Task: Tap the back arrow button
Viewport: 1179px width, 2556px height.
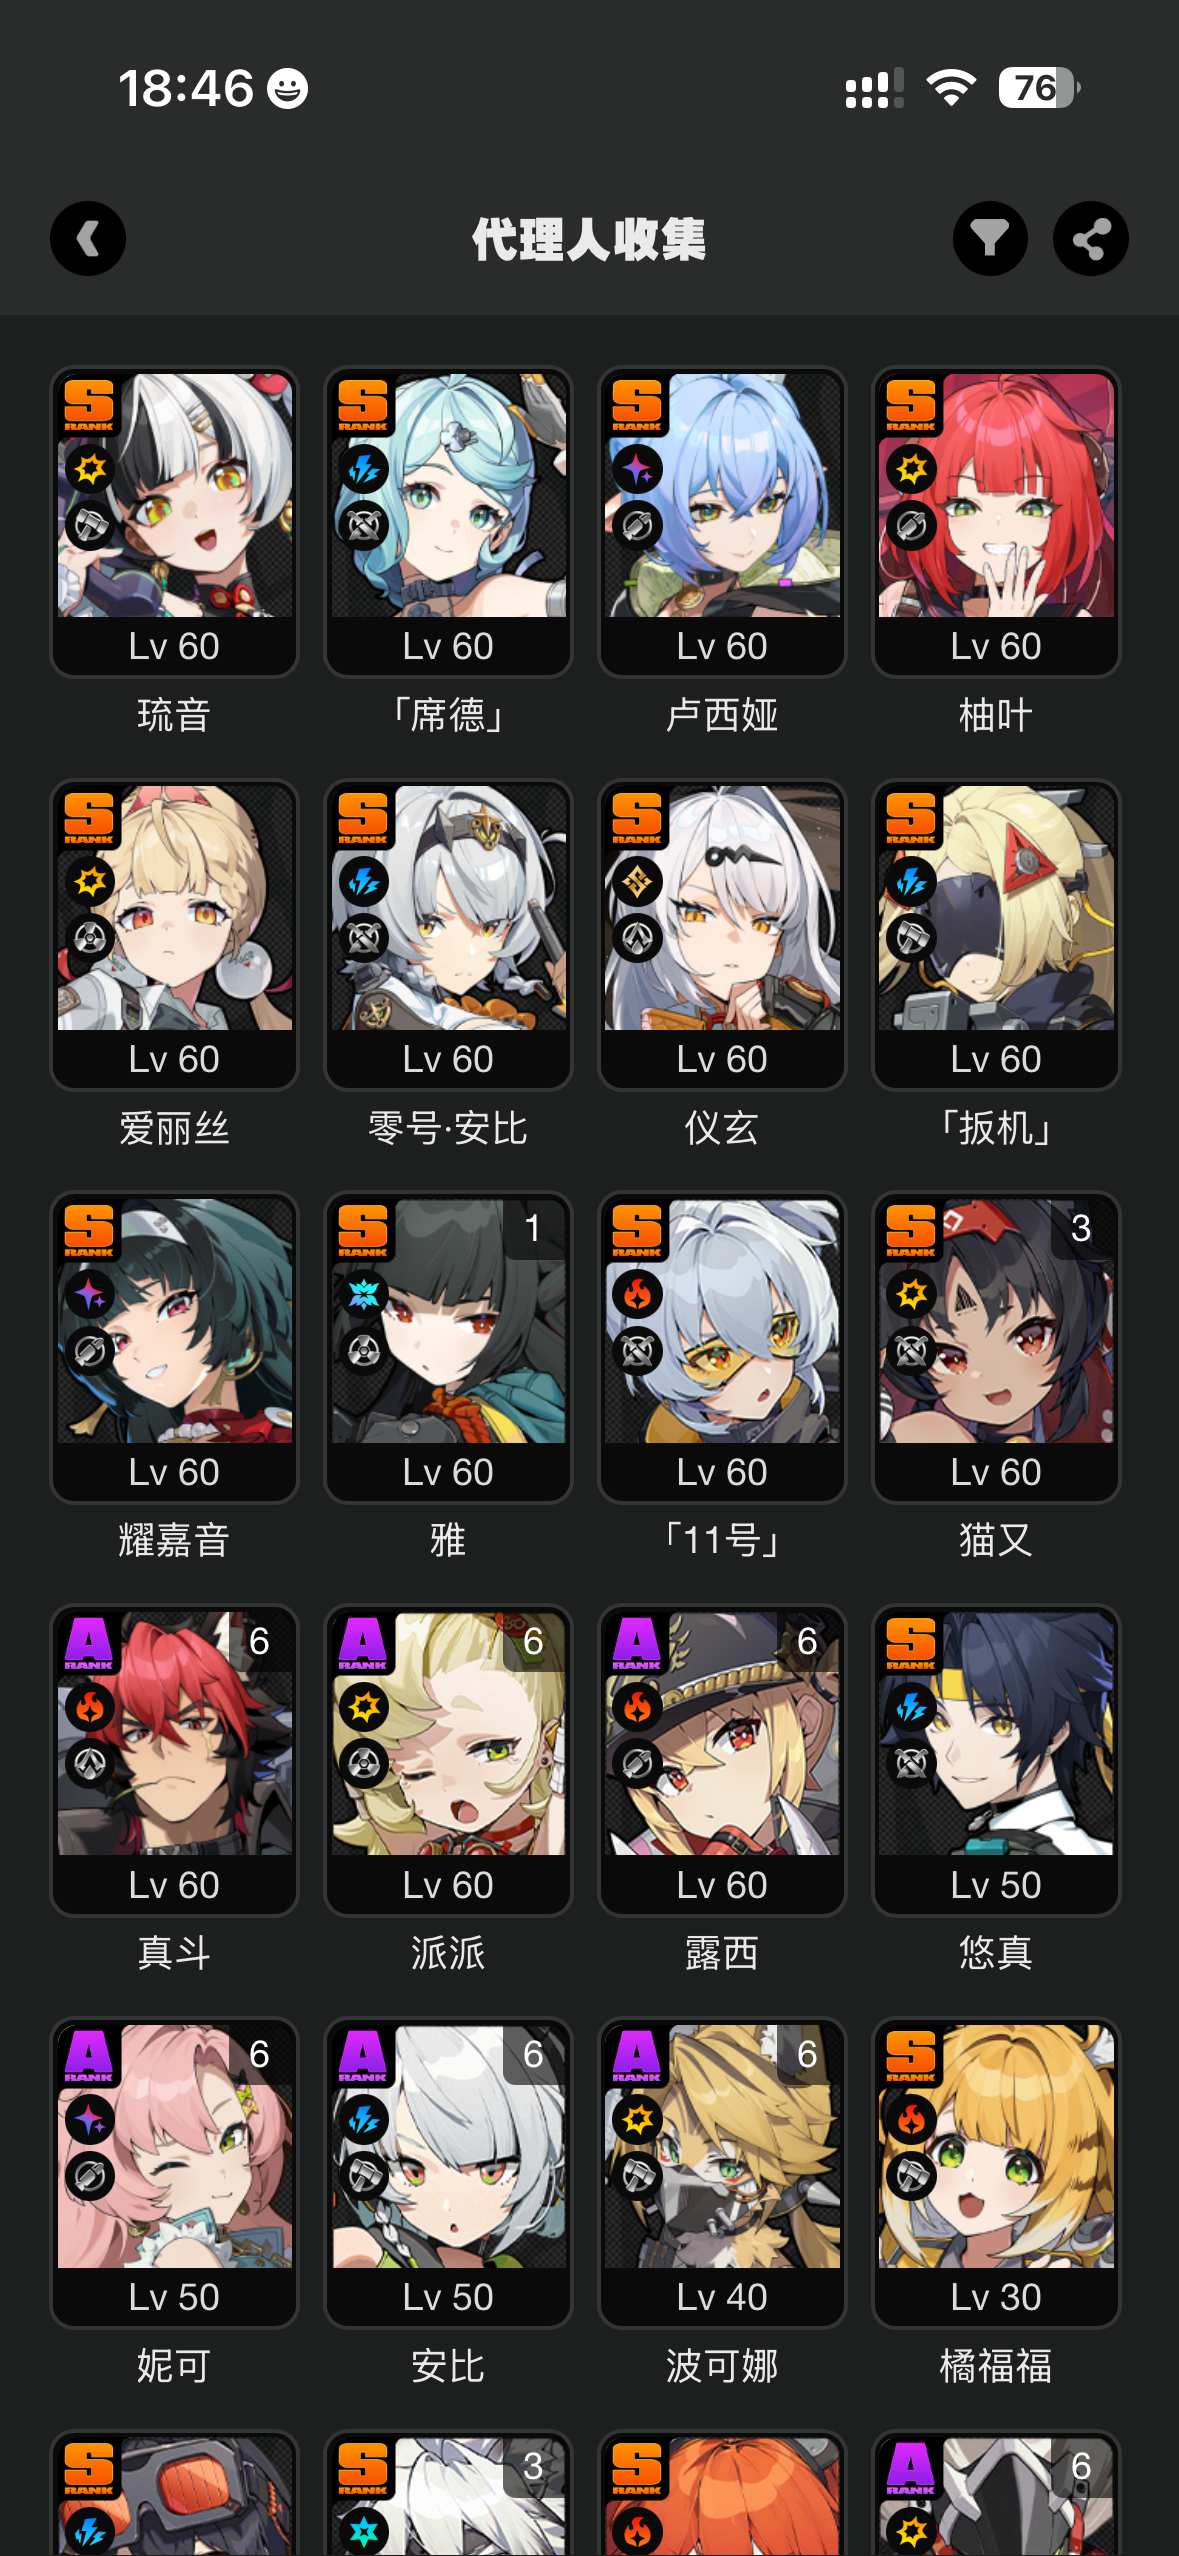Action: 88,239
